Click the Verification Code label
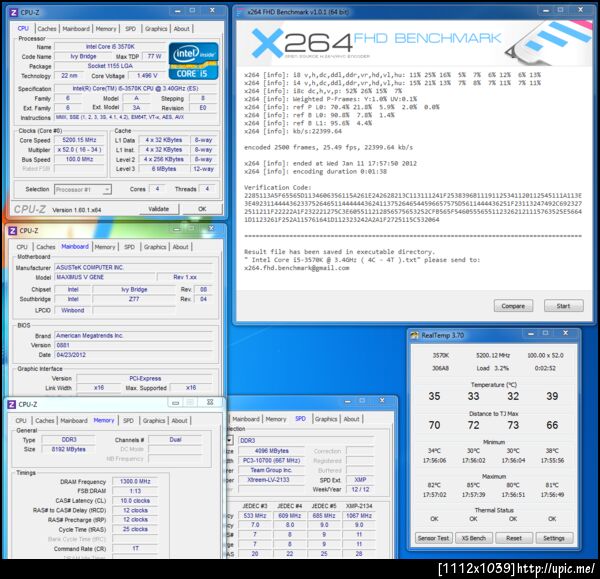This screenshot has height=579, width=600. point(278,188)
